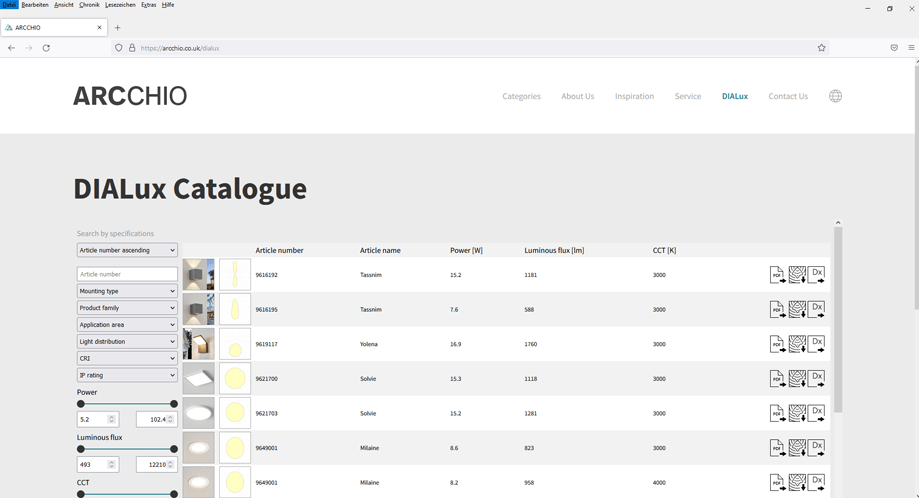Open the Inspiration page link
This screenshot has height=498, width=920.
click(634, 96)
